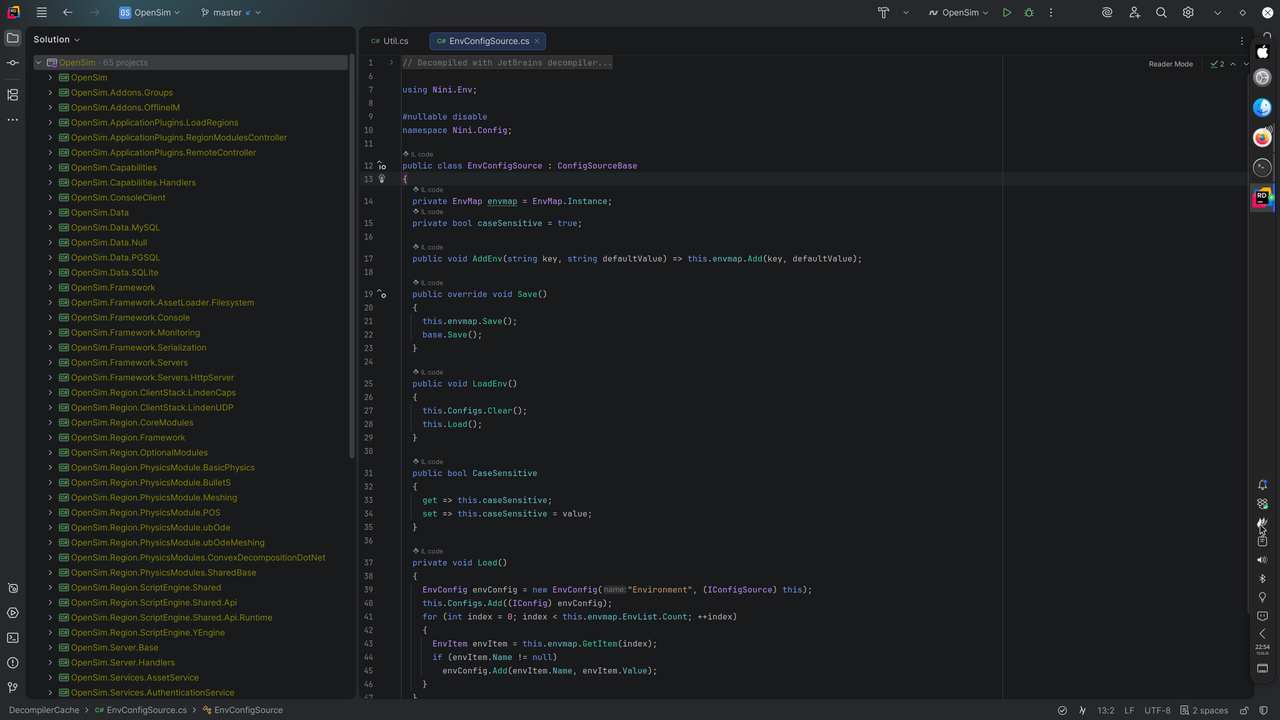Go to previous highlighted problem arrow
Viewport: 1280px width, 720px height.
pos(1233,64)
